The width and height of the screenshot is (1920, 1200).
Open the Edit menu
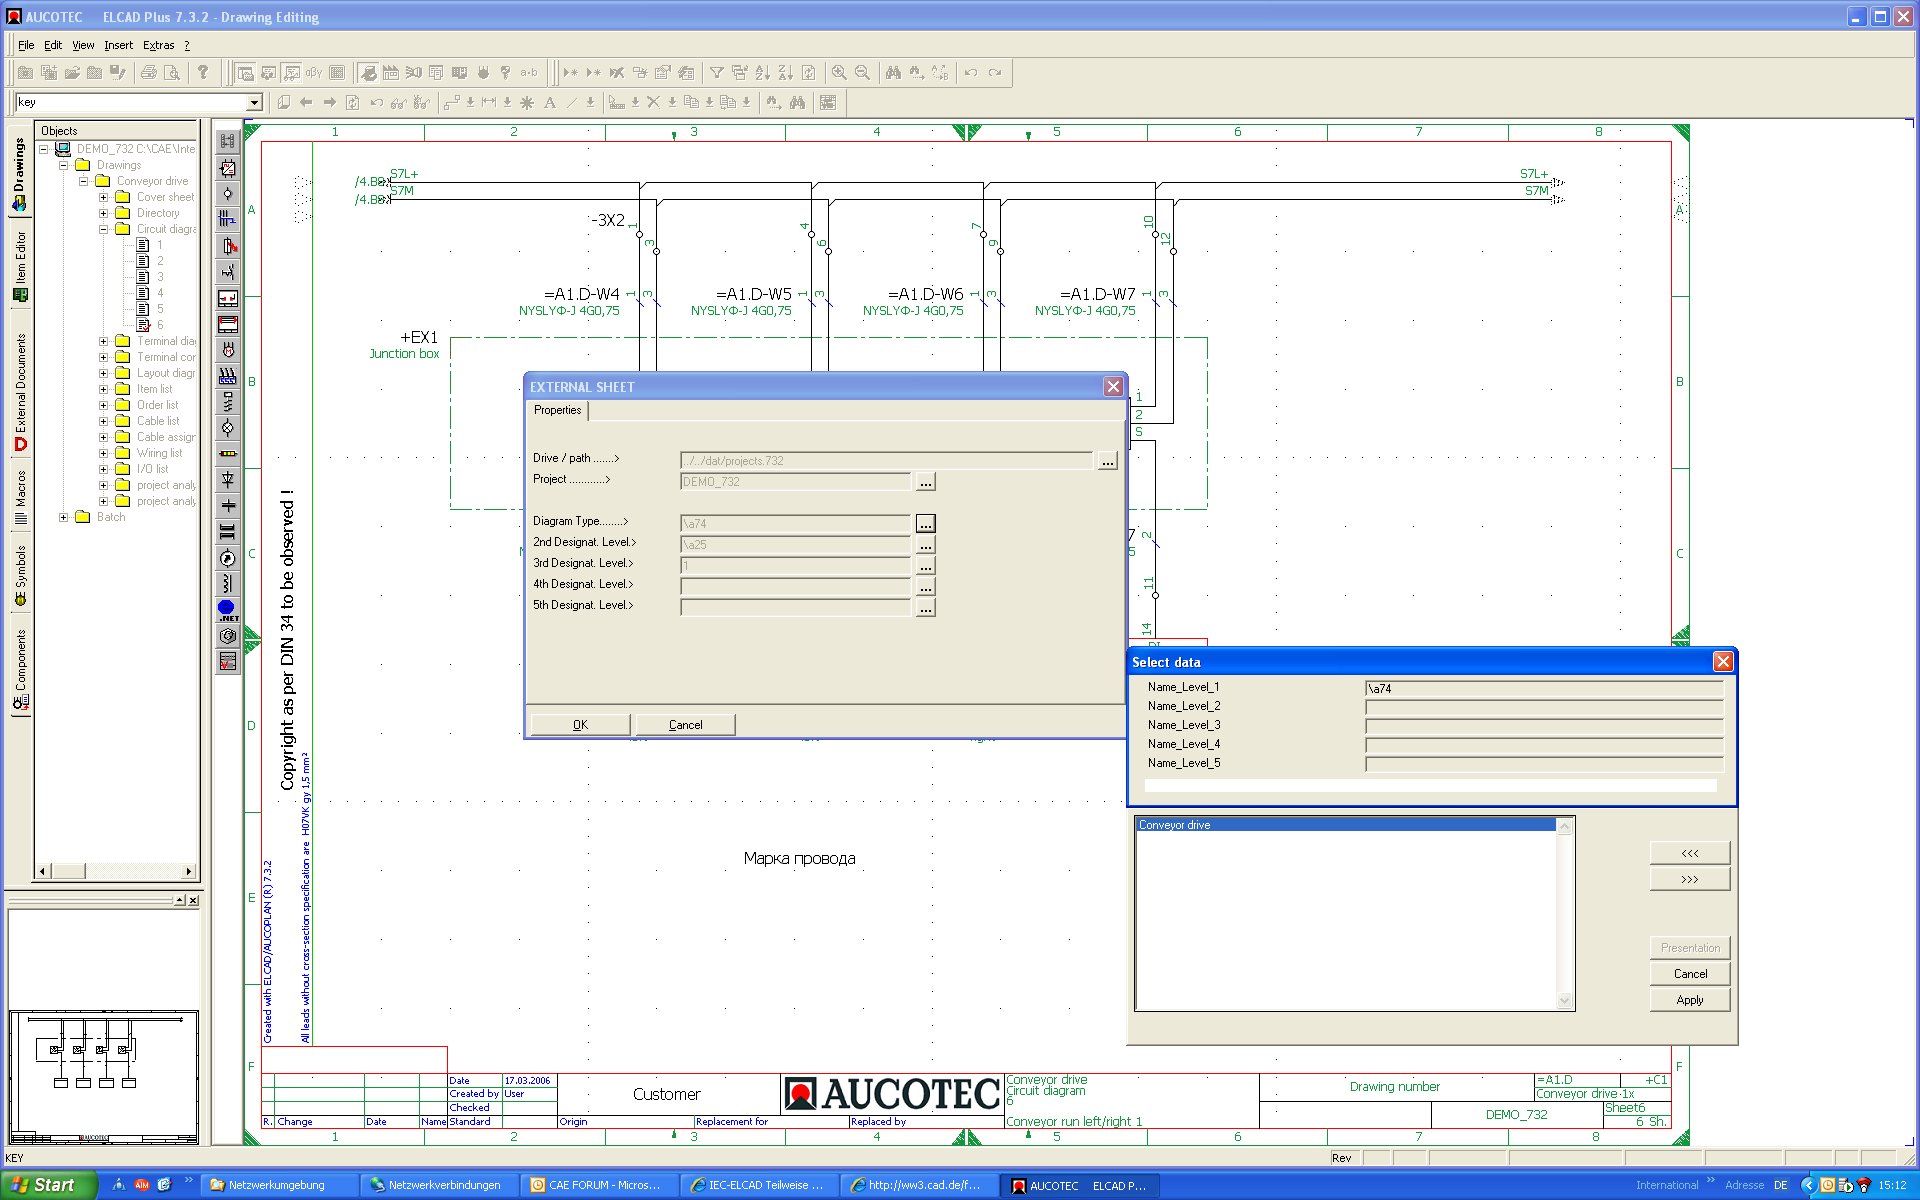[x=53, y=45]
